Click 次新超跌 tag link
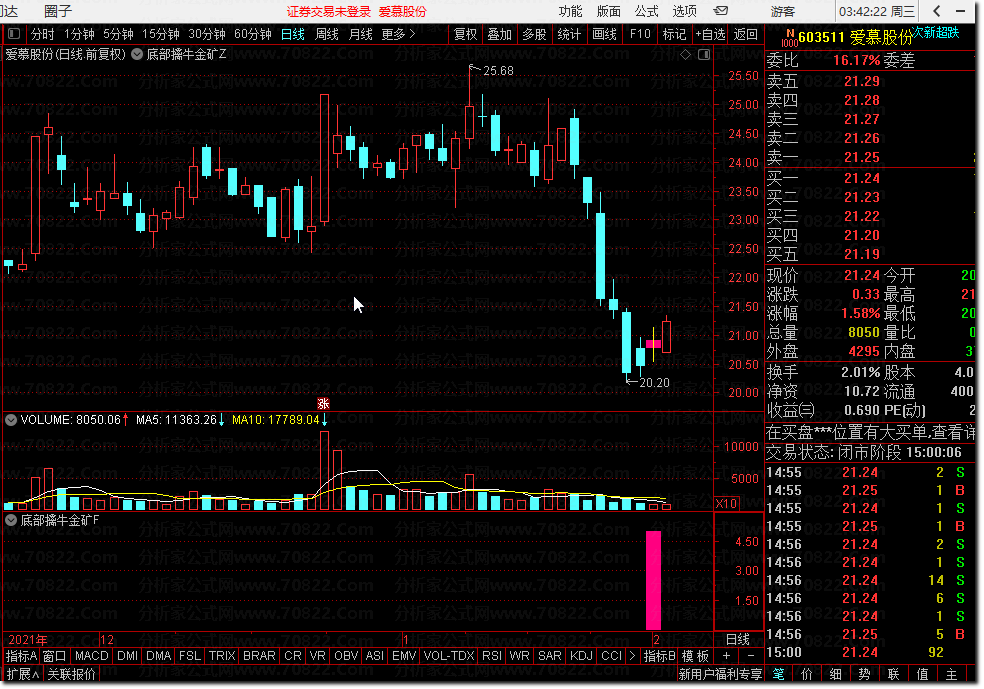The image size is (984, 689). [935, 33]
